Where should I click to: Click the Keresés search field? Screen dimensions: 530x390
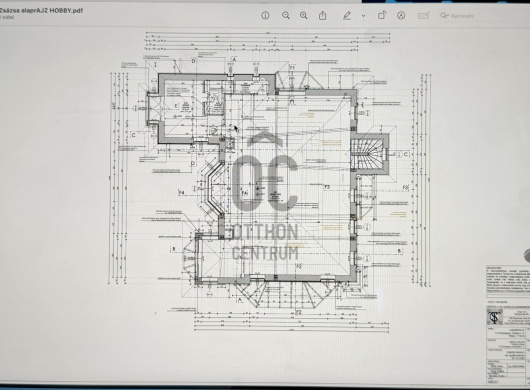coord(483,16)
